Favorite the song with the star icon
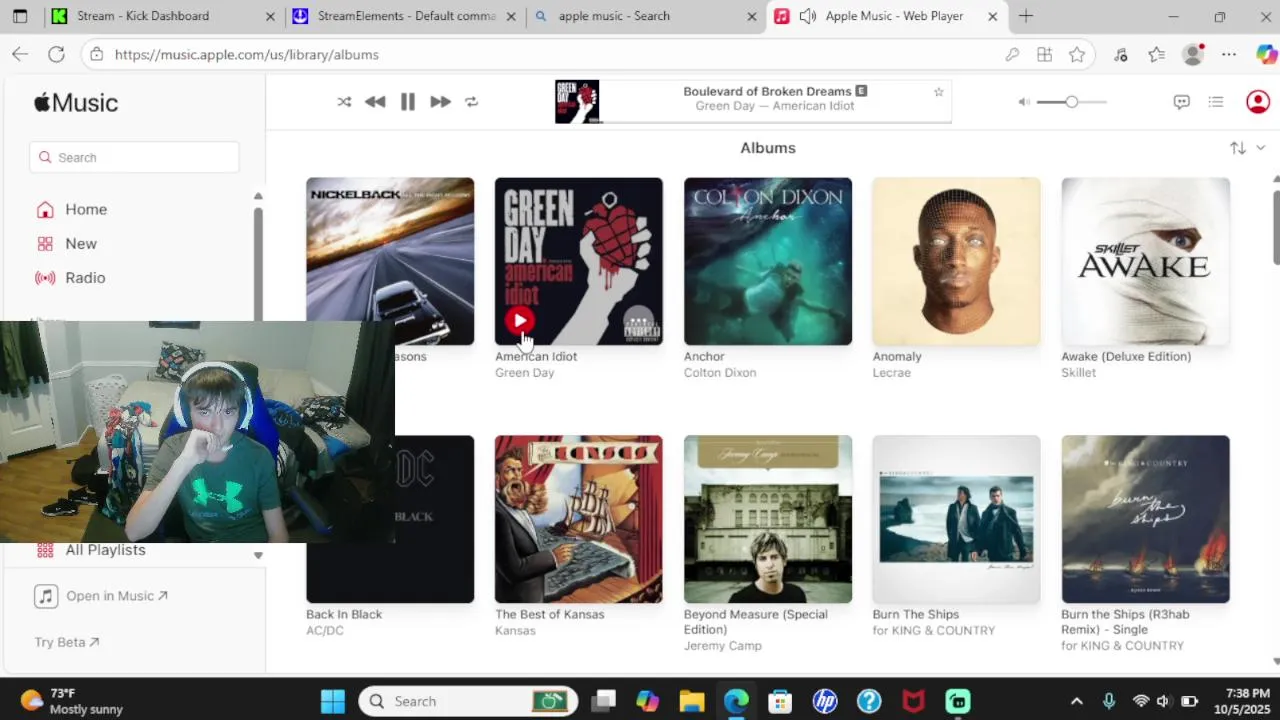Screen dimensions: 1280x720 pyautogui.click(x=938, y=92)
